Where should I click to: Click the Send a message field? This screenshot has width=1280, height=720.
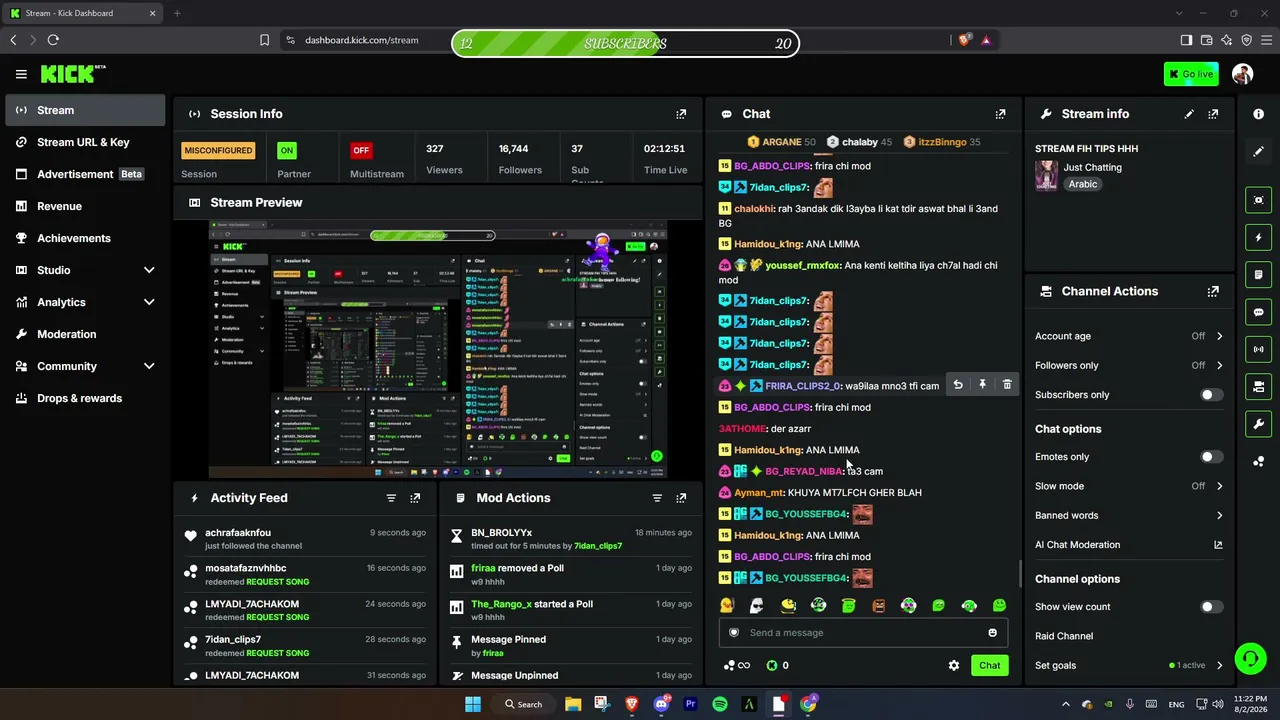tap(863, 633)
